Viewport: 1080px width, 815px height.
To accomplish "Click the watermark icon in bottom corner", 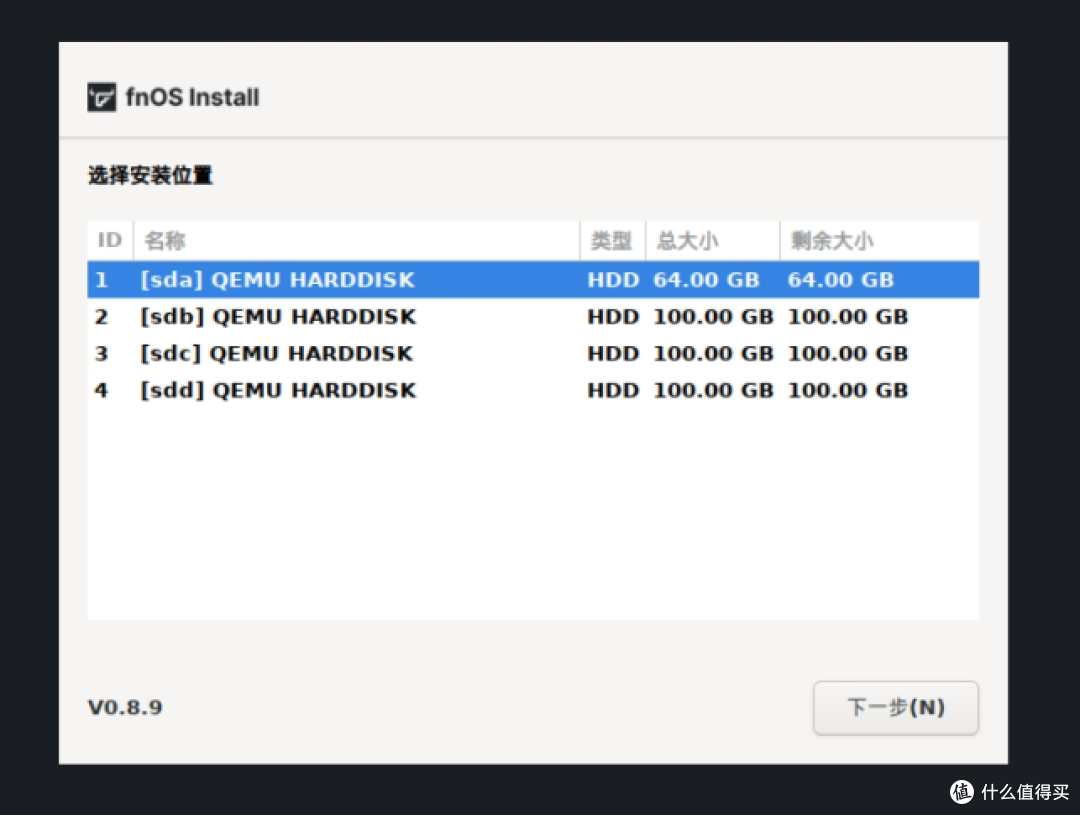I will pyautogui.click(x=962, y=792).
